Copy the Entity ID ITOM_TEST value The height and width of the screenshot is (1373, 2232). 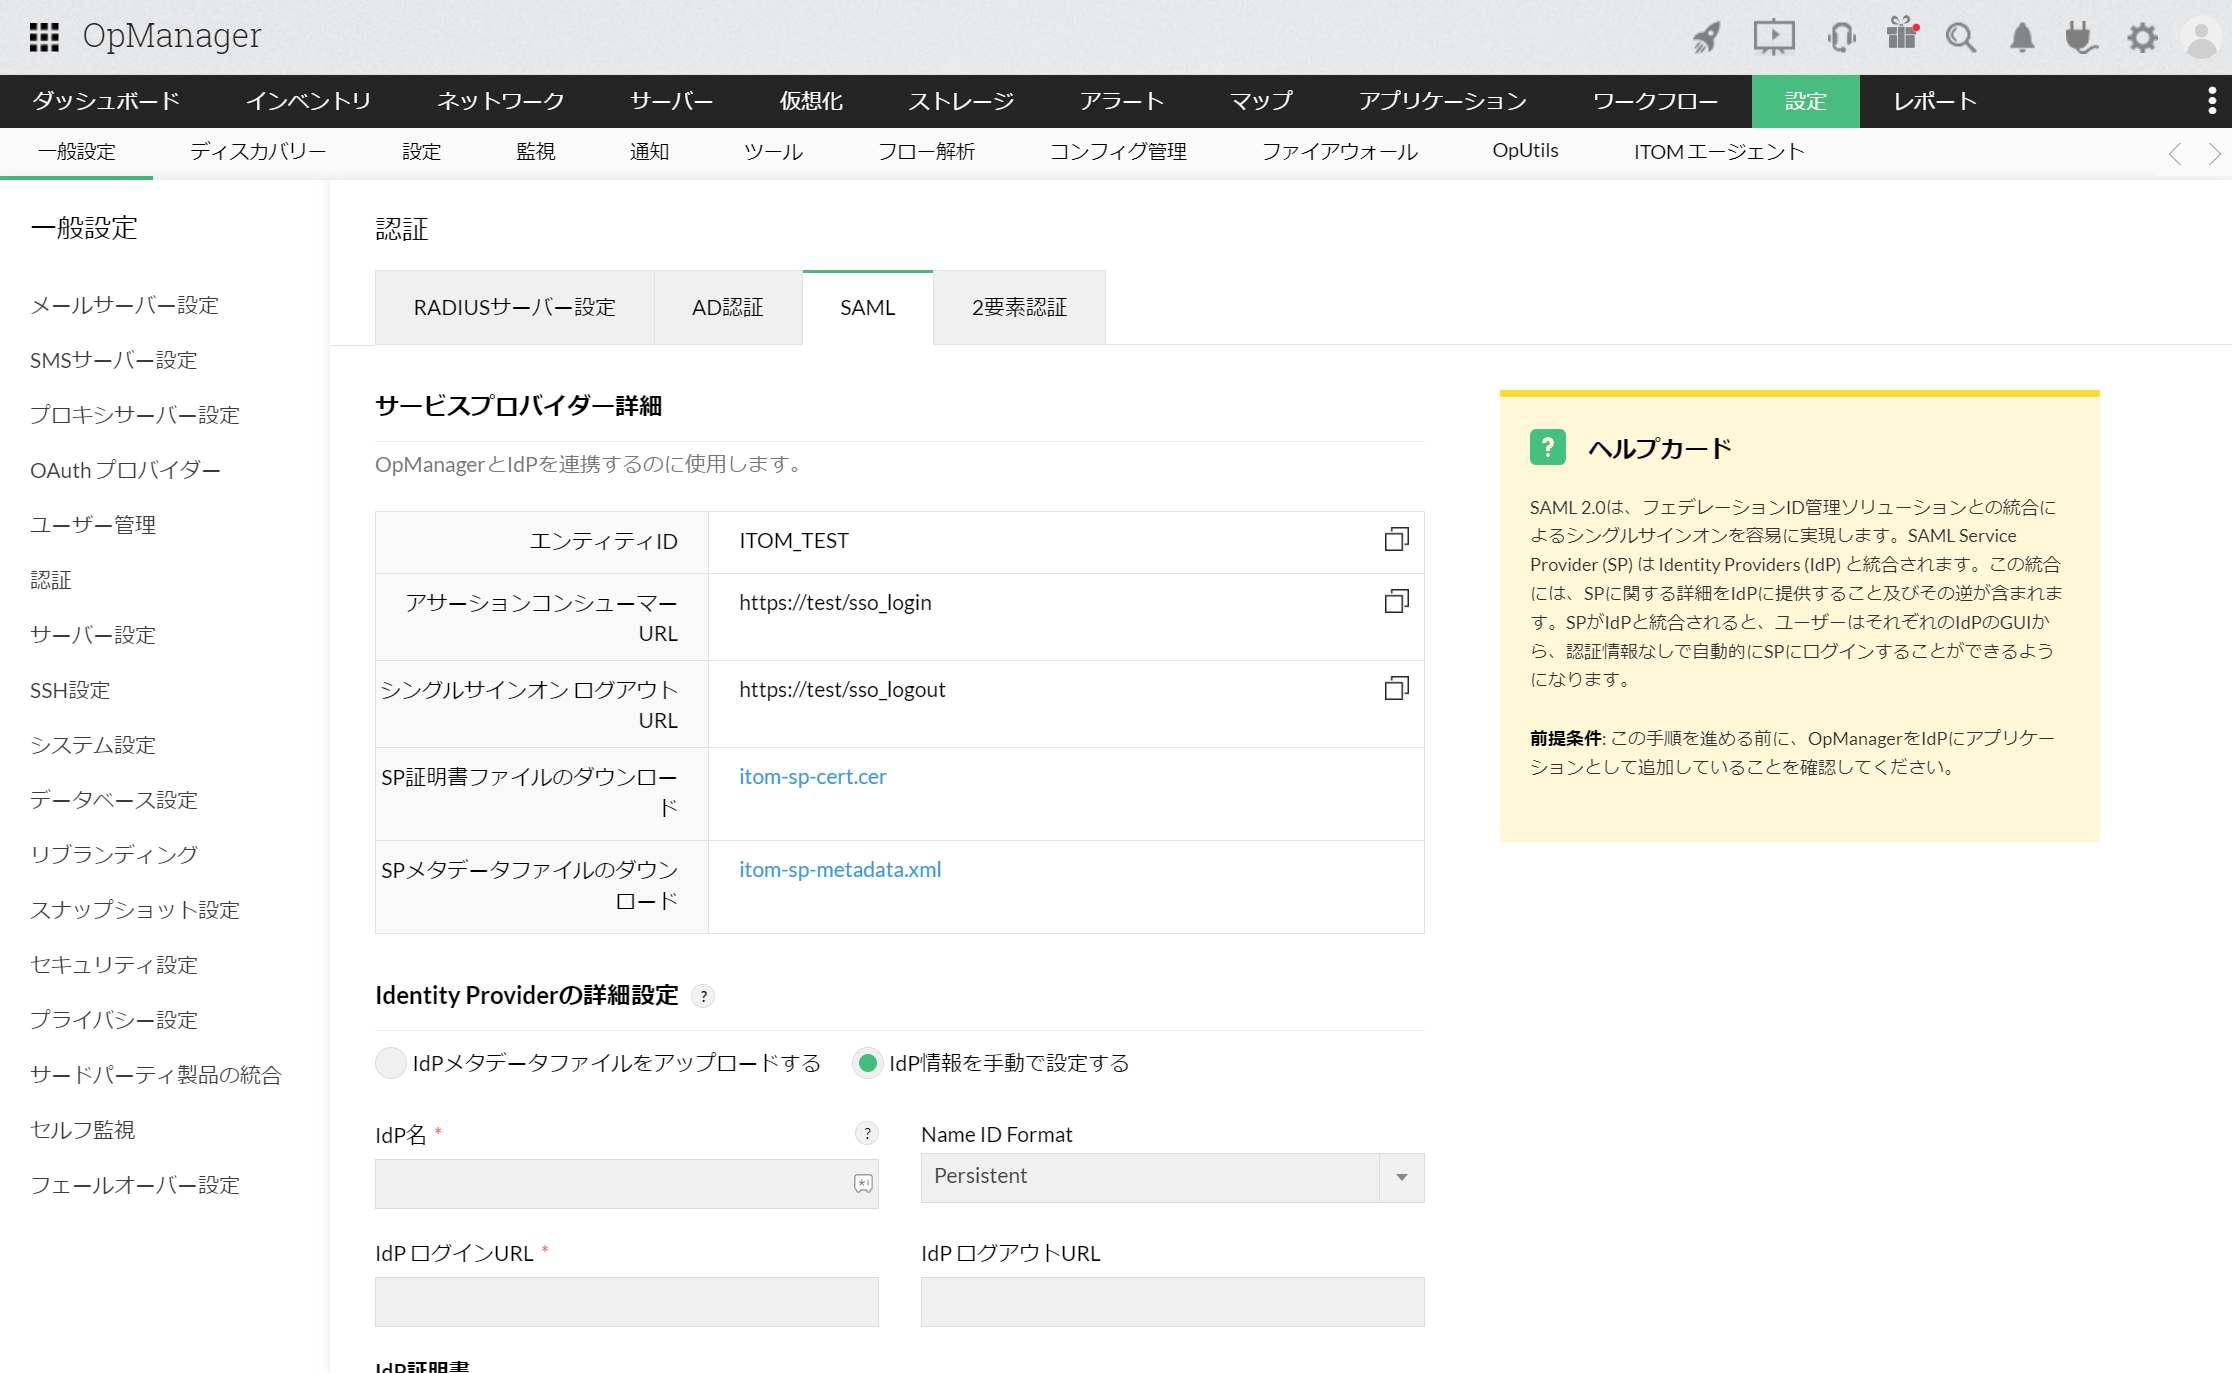click(x=1396, y=540)
